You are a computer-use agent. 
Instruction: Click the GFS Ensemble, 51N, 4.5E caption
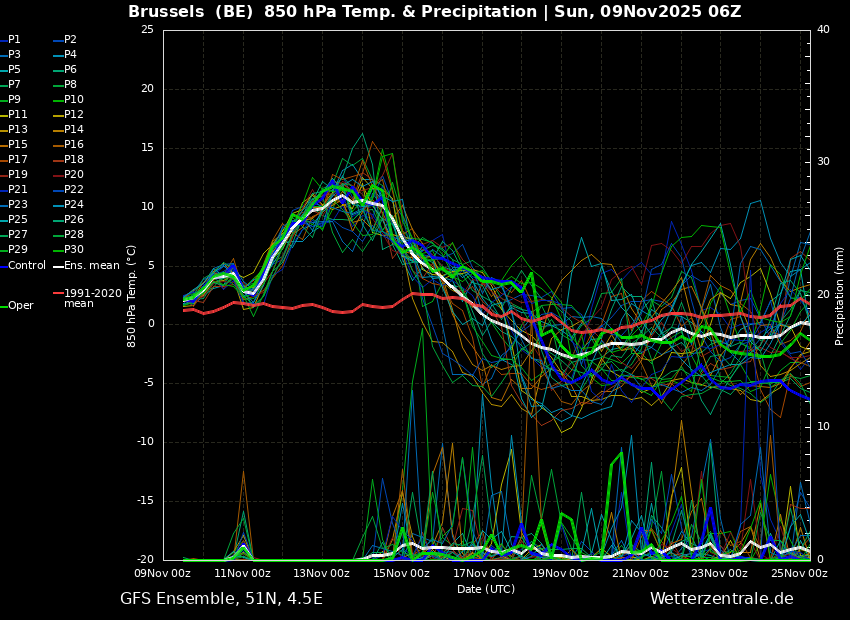point(221,599)
